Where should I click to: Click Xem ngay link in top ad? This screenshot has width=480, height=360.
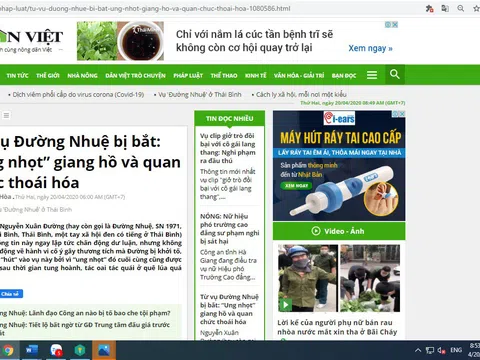370,48
